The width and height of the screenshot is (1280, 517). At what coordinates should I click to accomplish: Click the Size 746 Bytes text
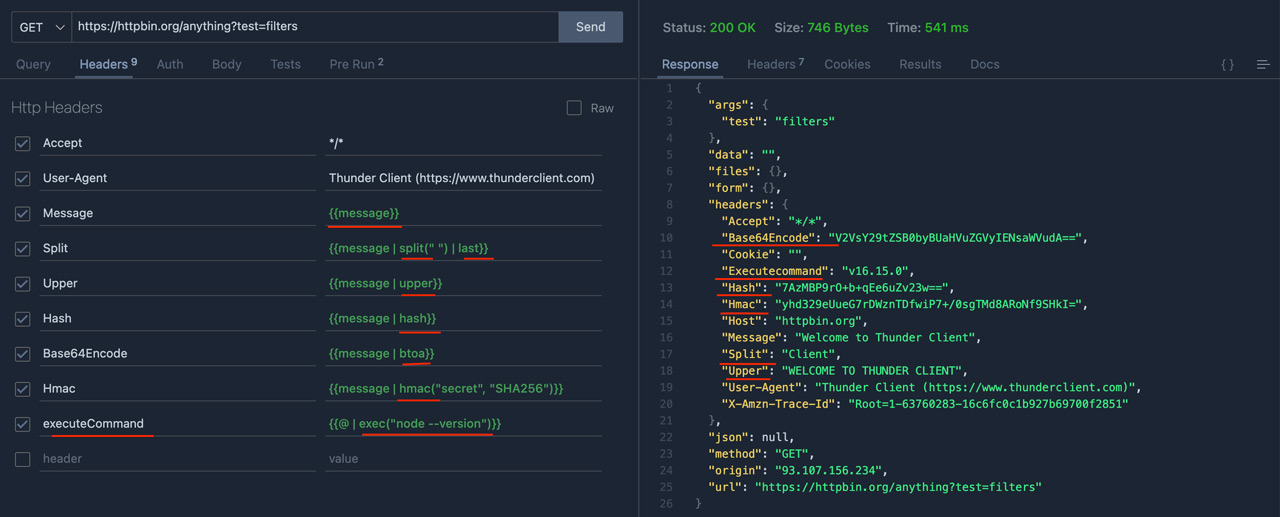click(822, 28)
